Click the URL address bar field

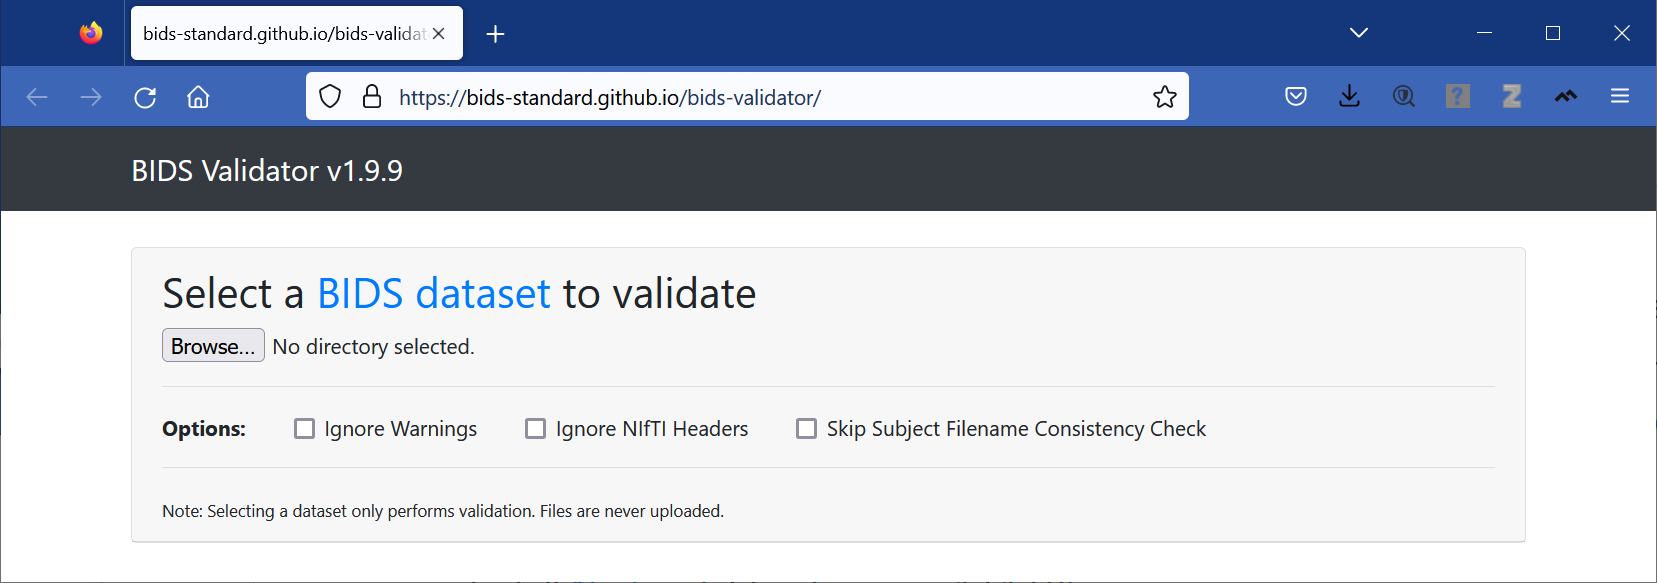[x=760, y=97]
